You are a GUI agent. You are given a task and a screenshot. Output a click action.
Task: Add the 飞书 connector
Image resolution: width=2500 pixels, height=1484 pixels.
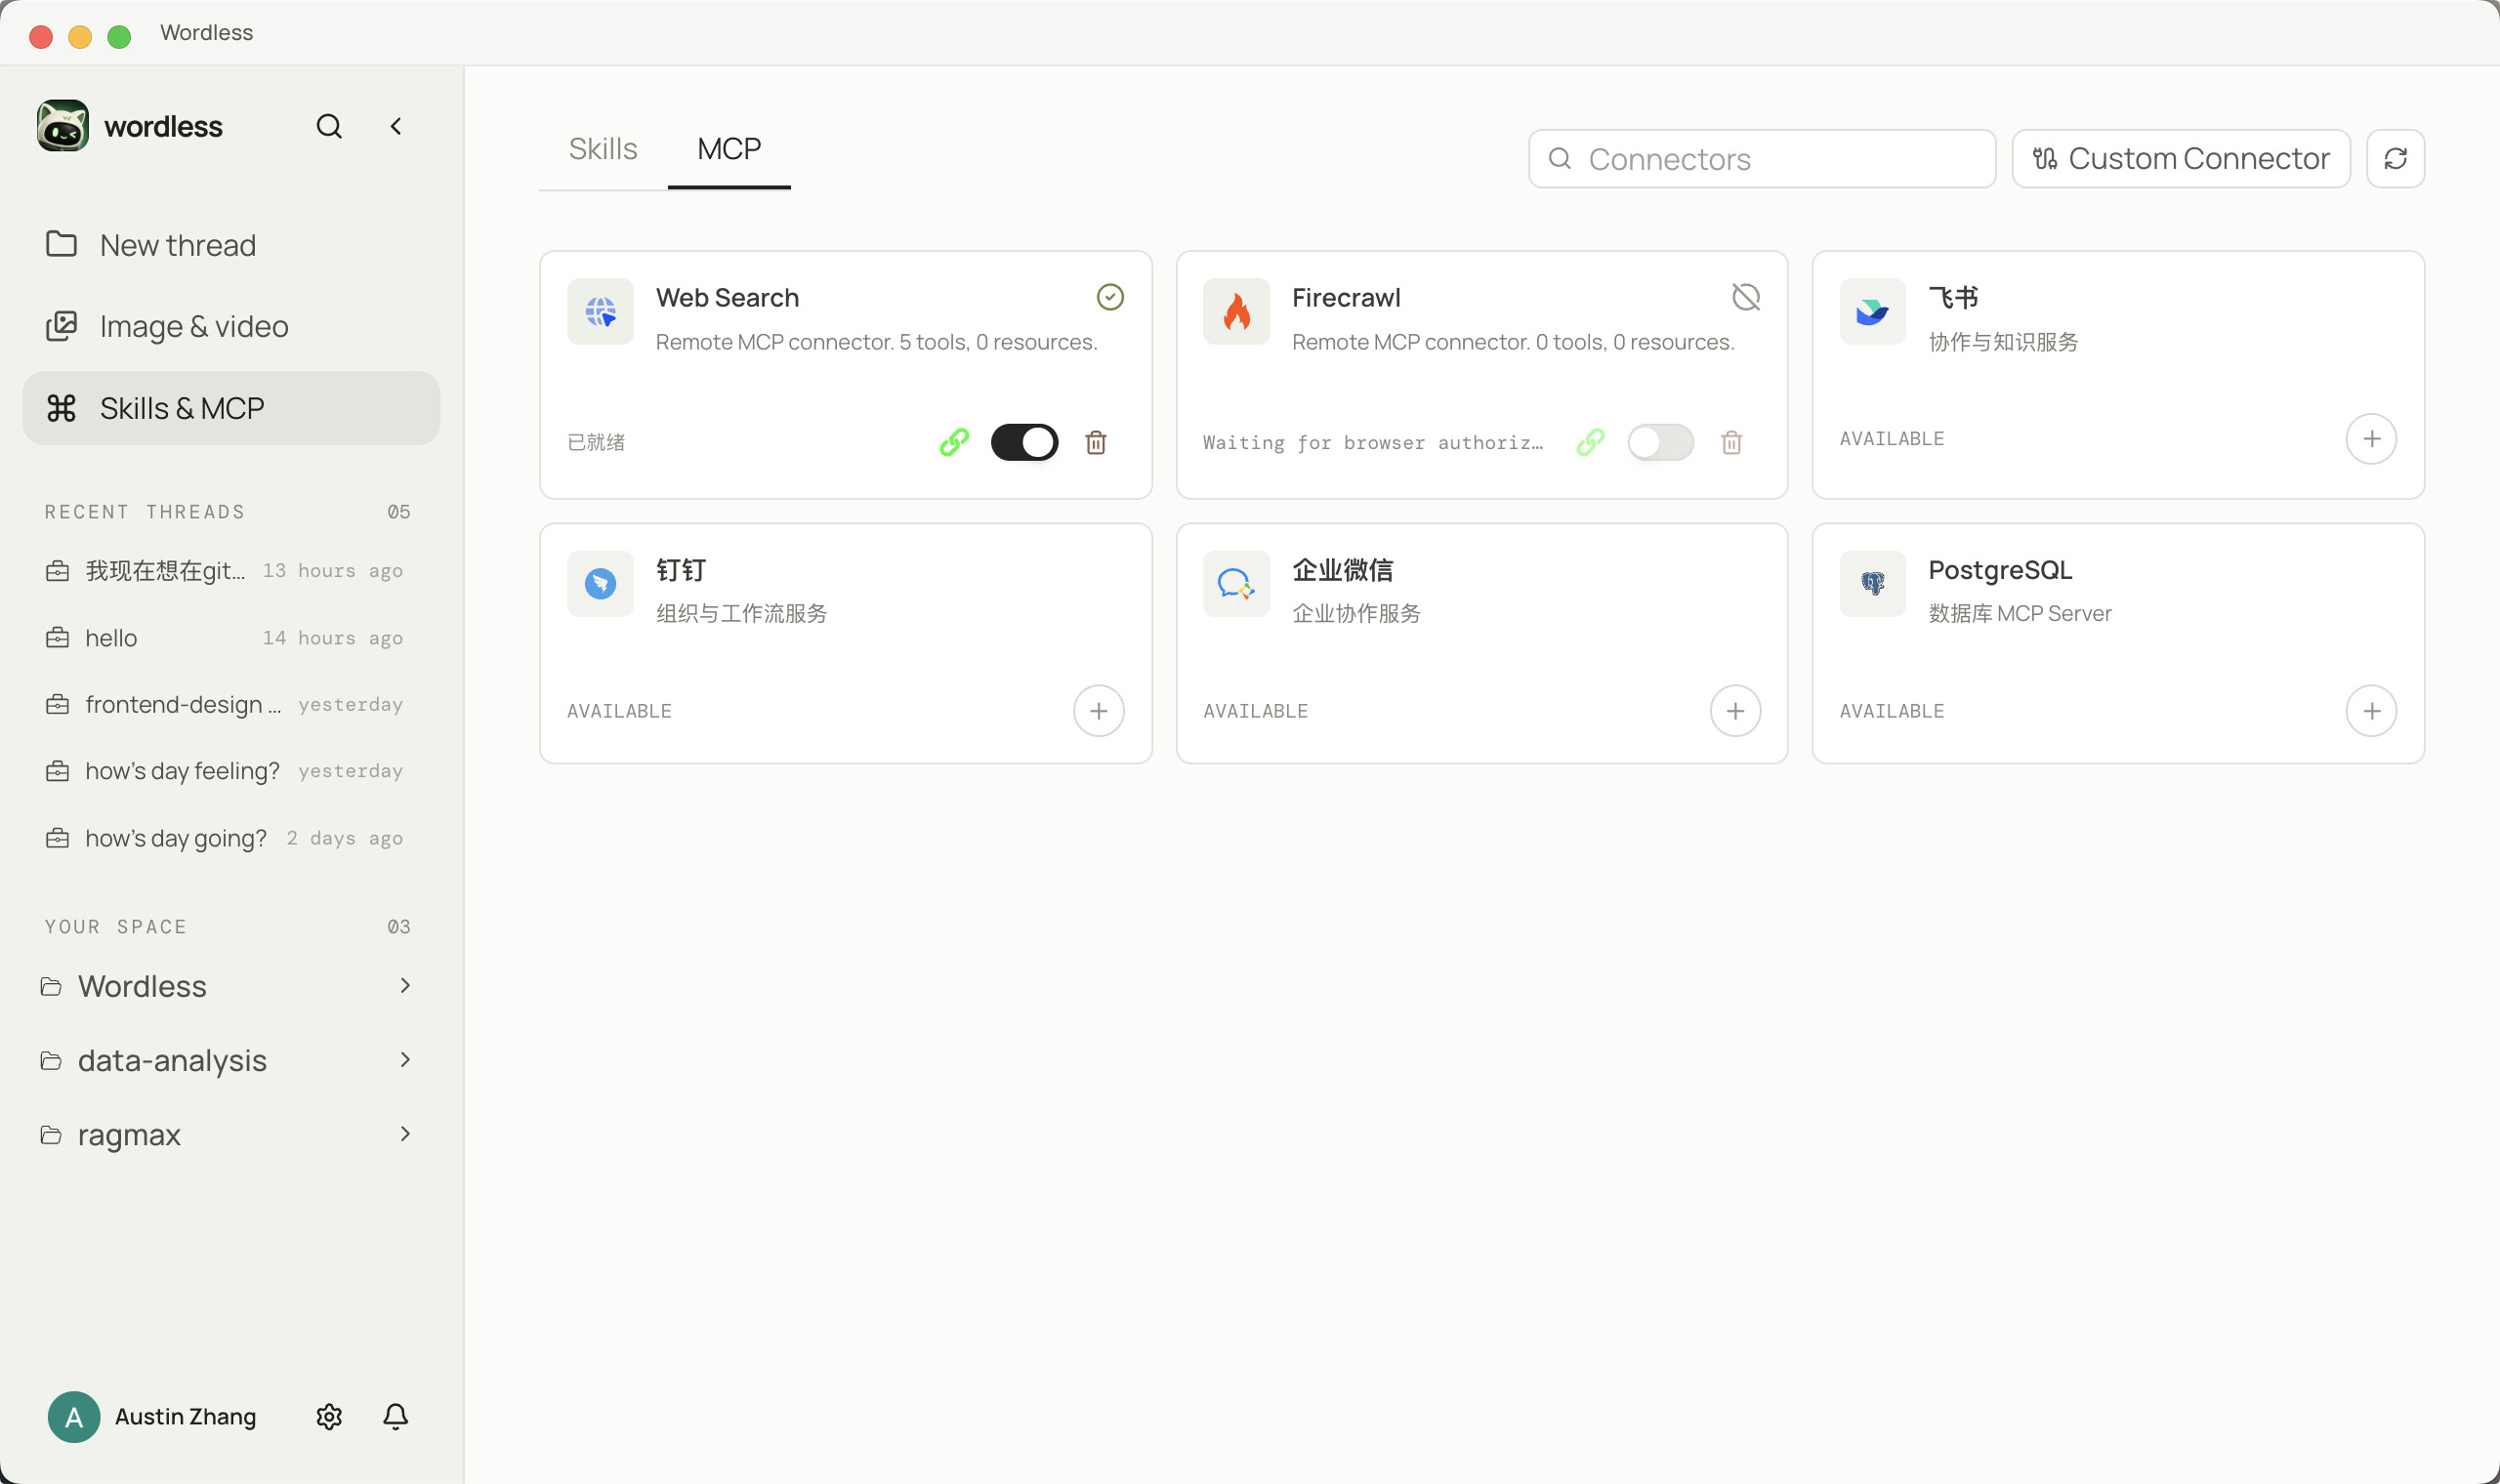click(2372, 439)
